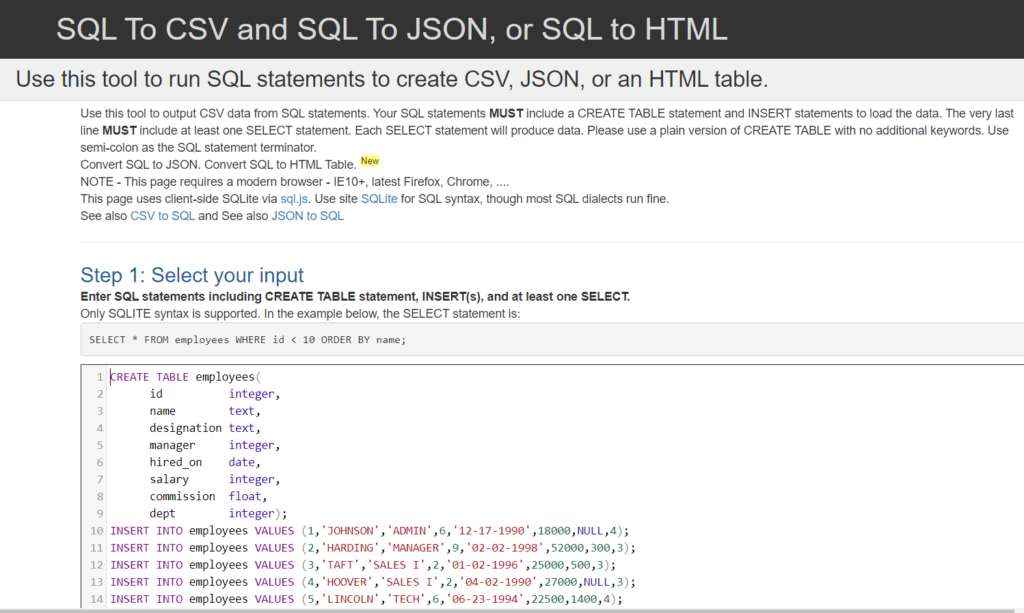Click the 'id integer' column line
This screenshot has width=1024, height=613.
tap(215, 394)
